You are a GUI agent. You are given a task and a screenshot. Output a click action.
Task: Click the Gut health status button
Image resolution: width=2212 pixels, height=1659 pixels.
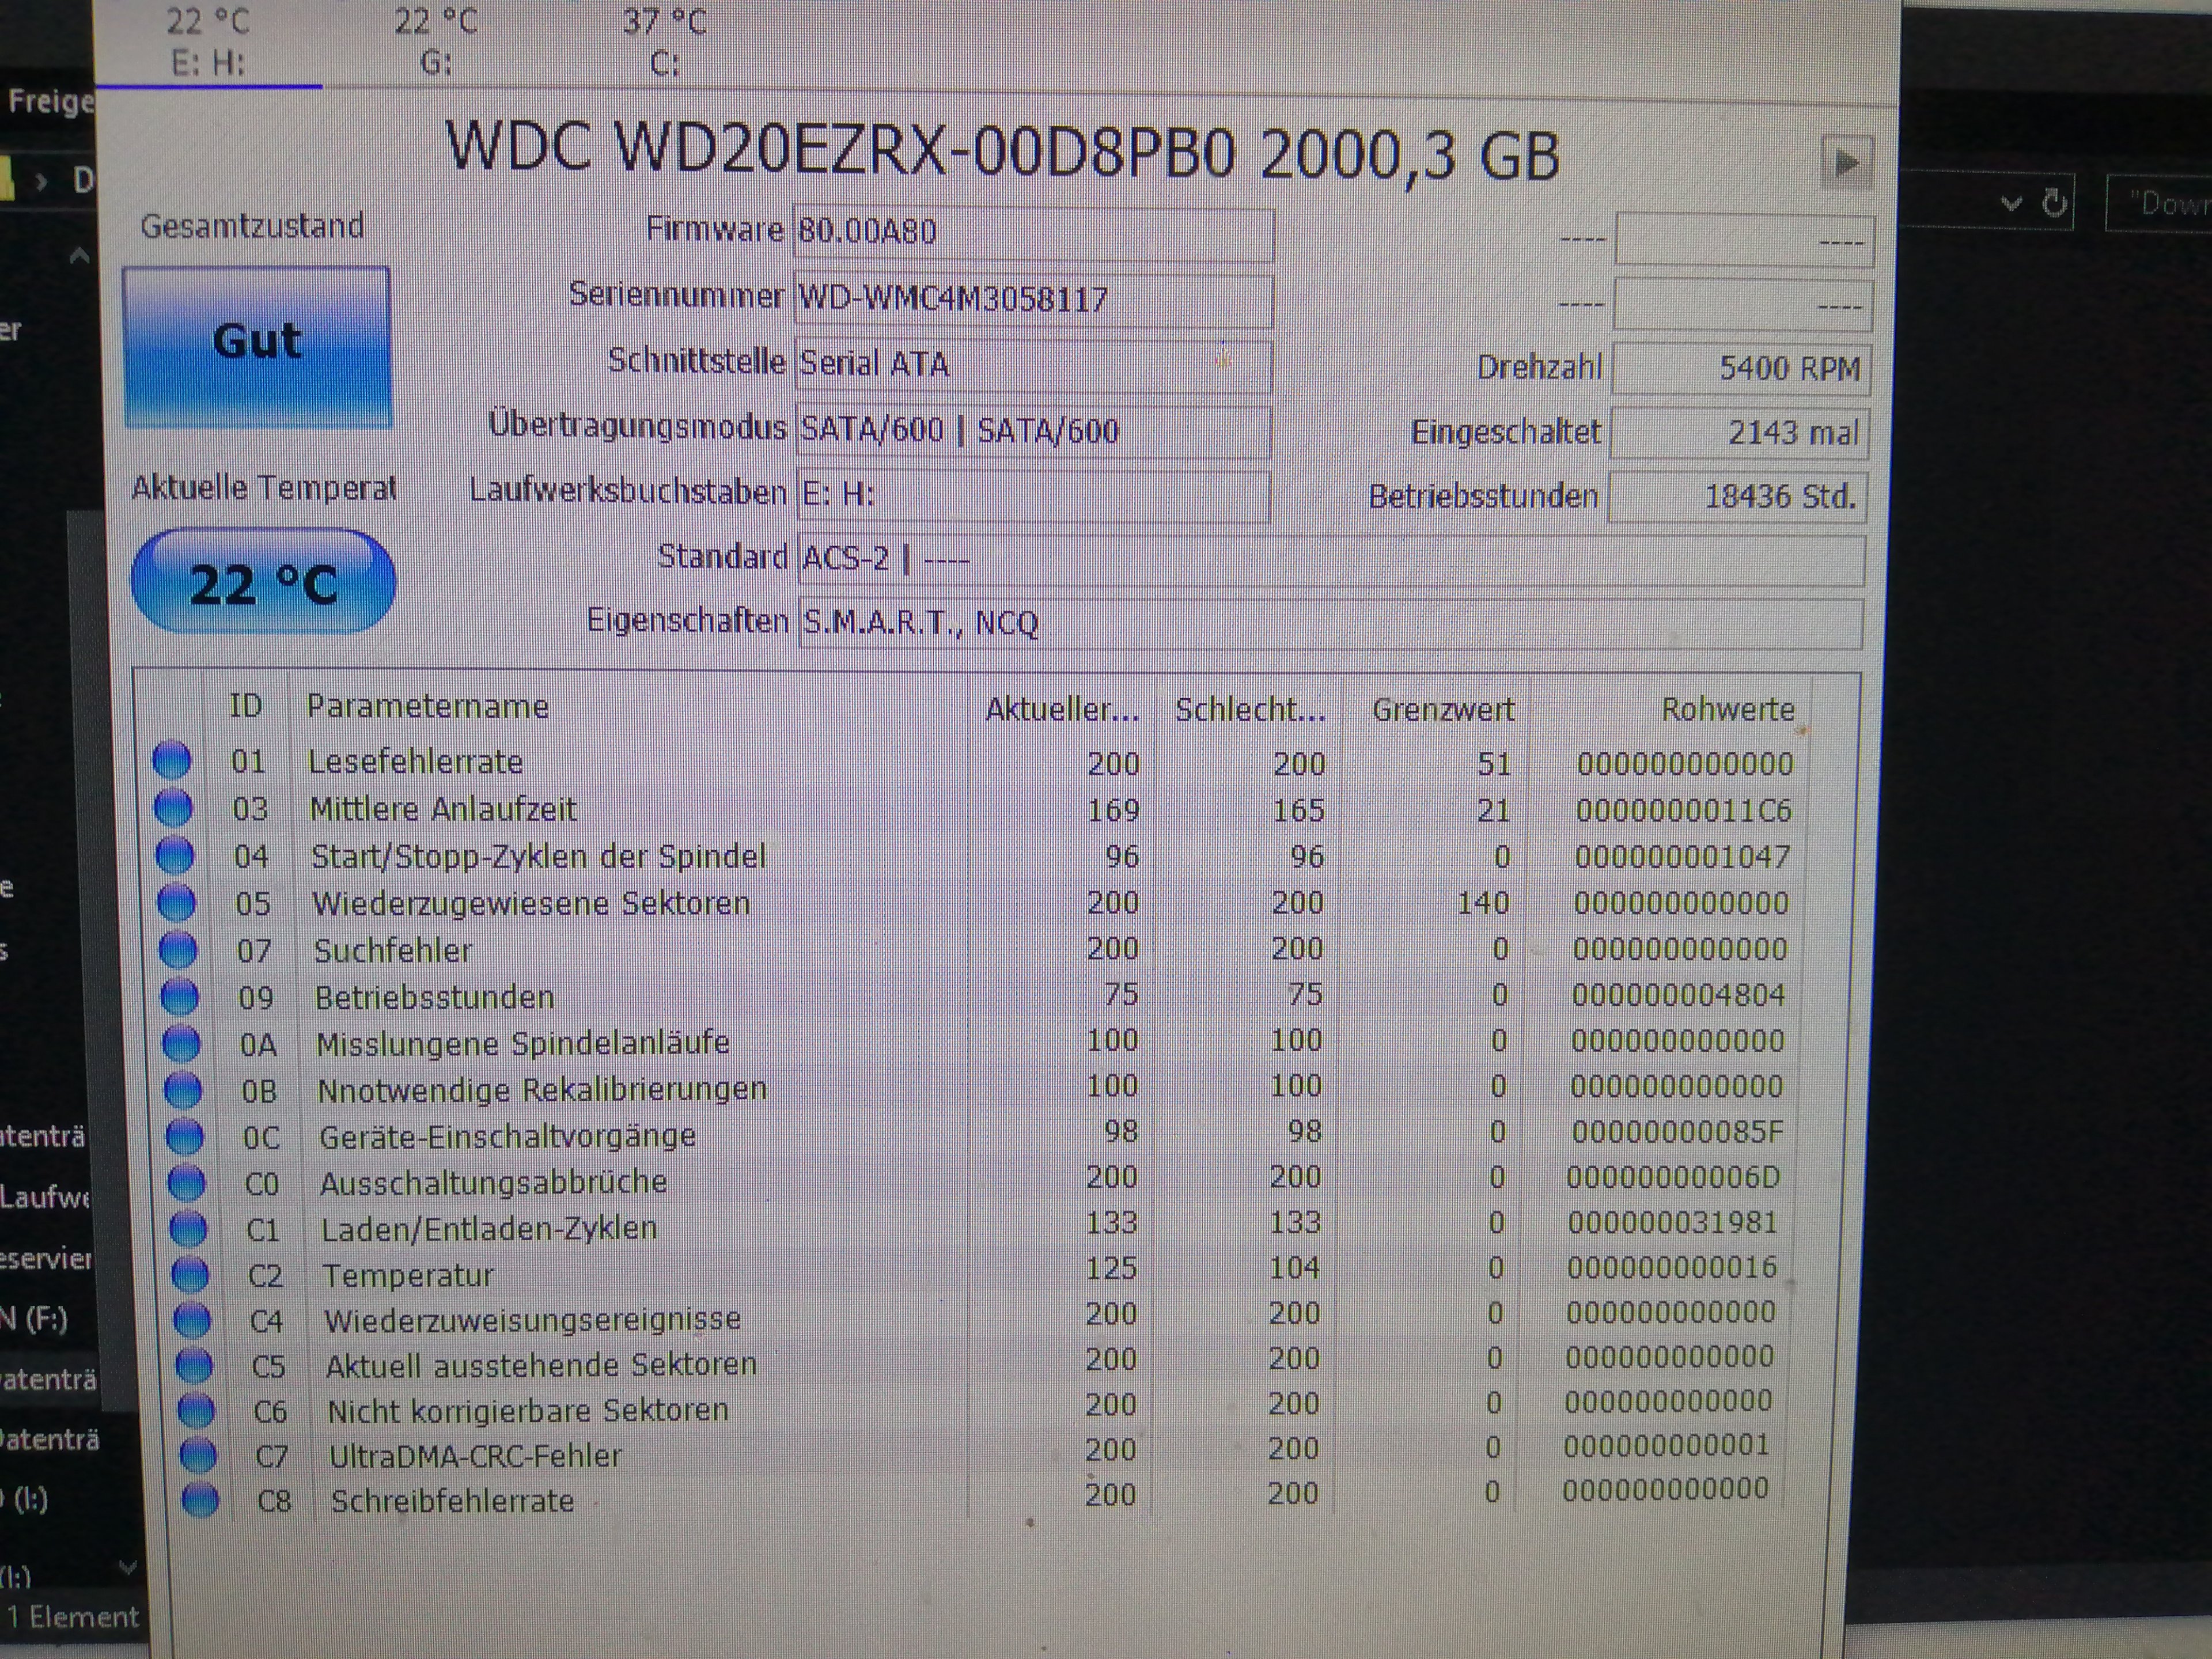pyautogui.click(x=257, y=346)
